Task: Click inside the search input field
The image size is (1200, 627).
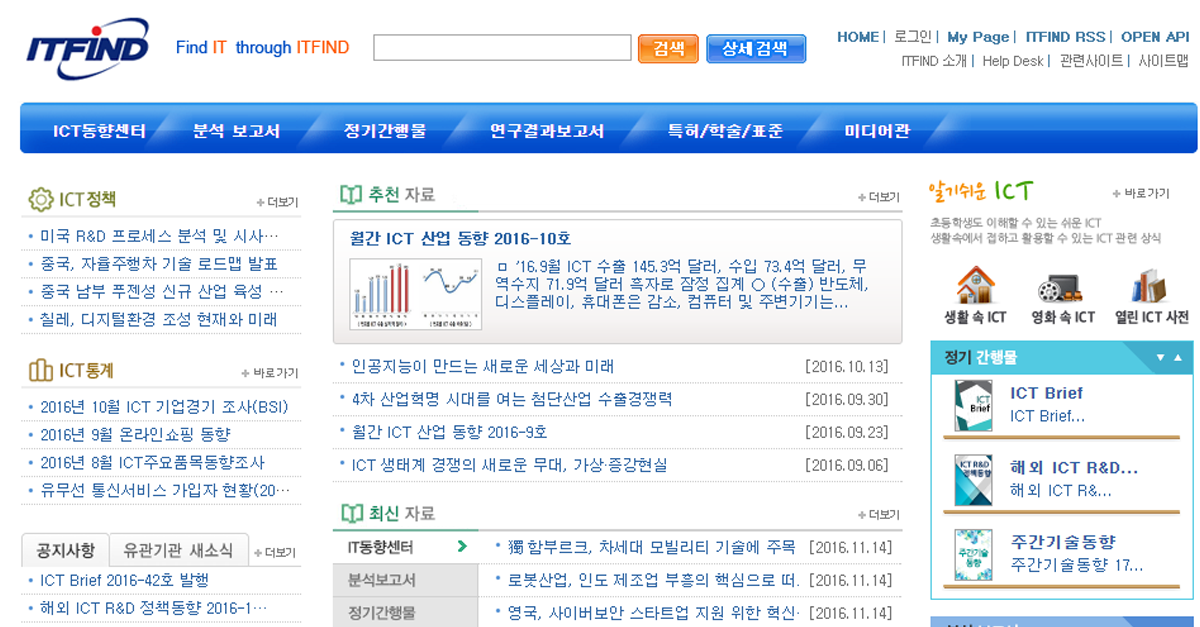Action: coord(500,47)
